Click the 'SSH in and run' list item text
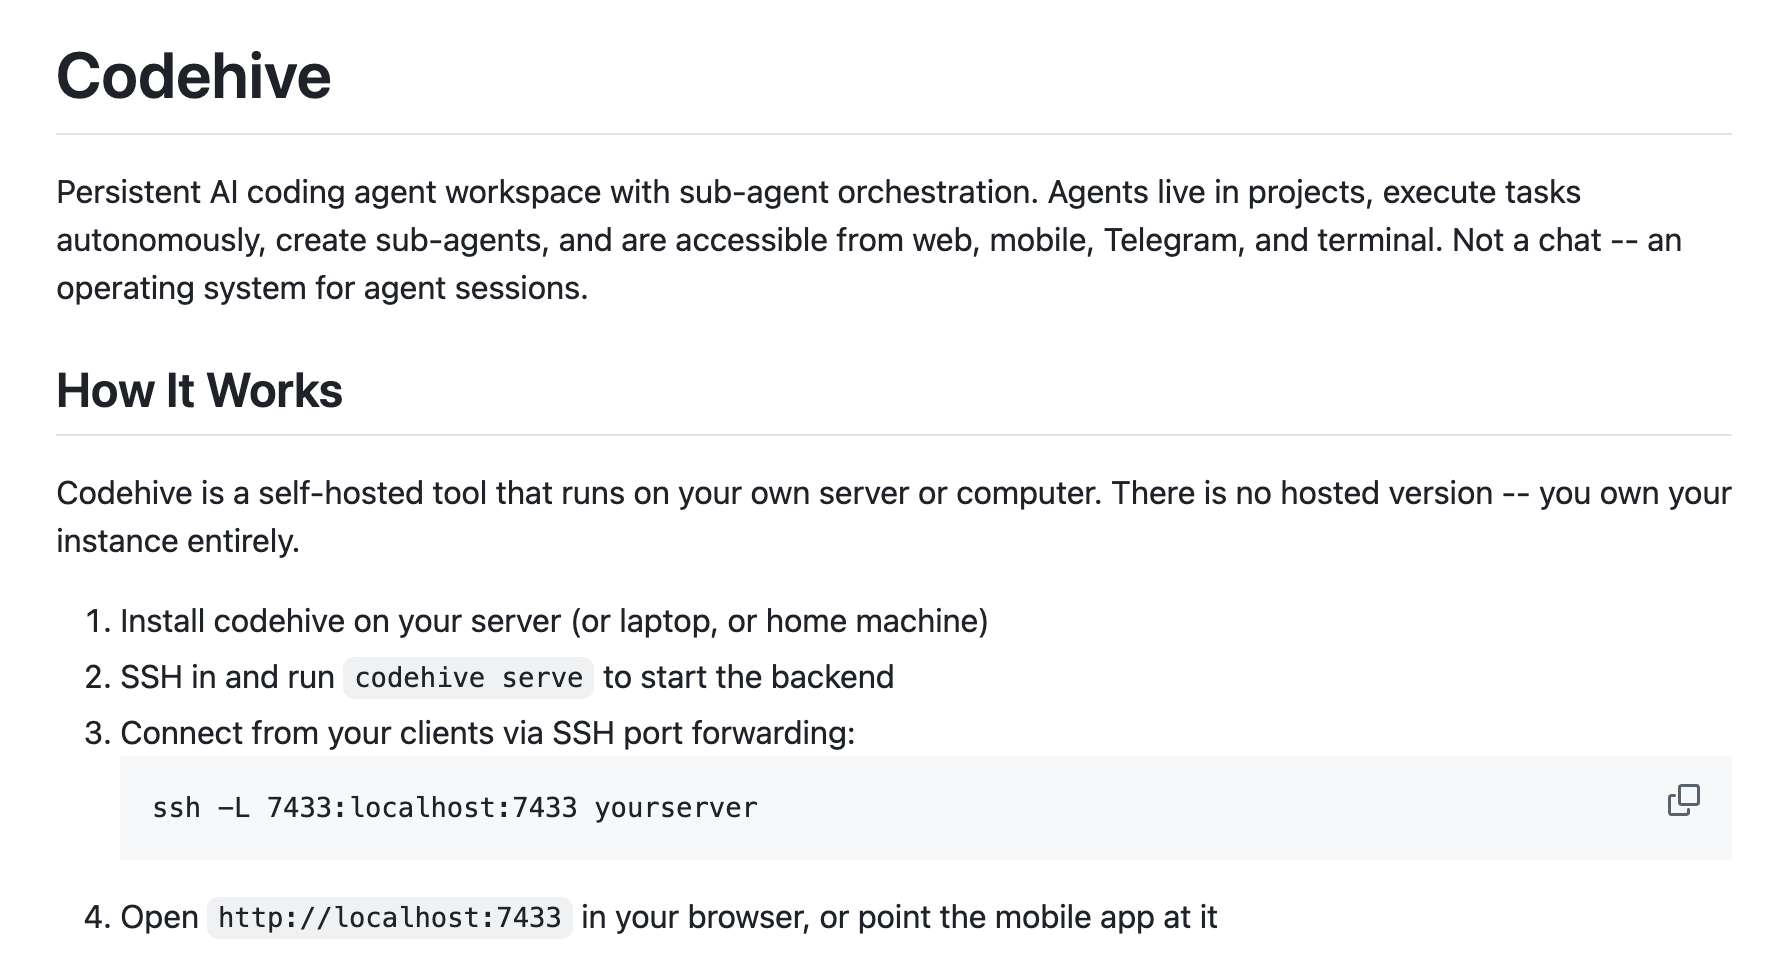 (227, 678)
